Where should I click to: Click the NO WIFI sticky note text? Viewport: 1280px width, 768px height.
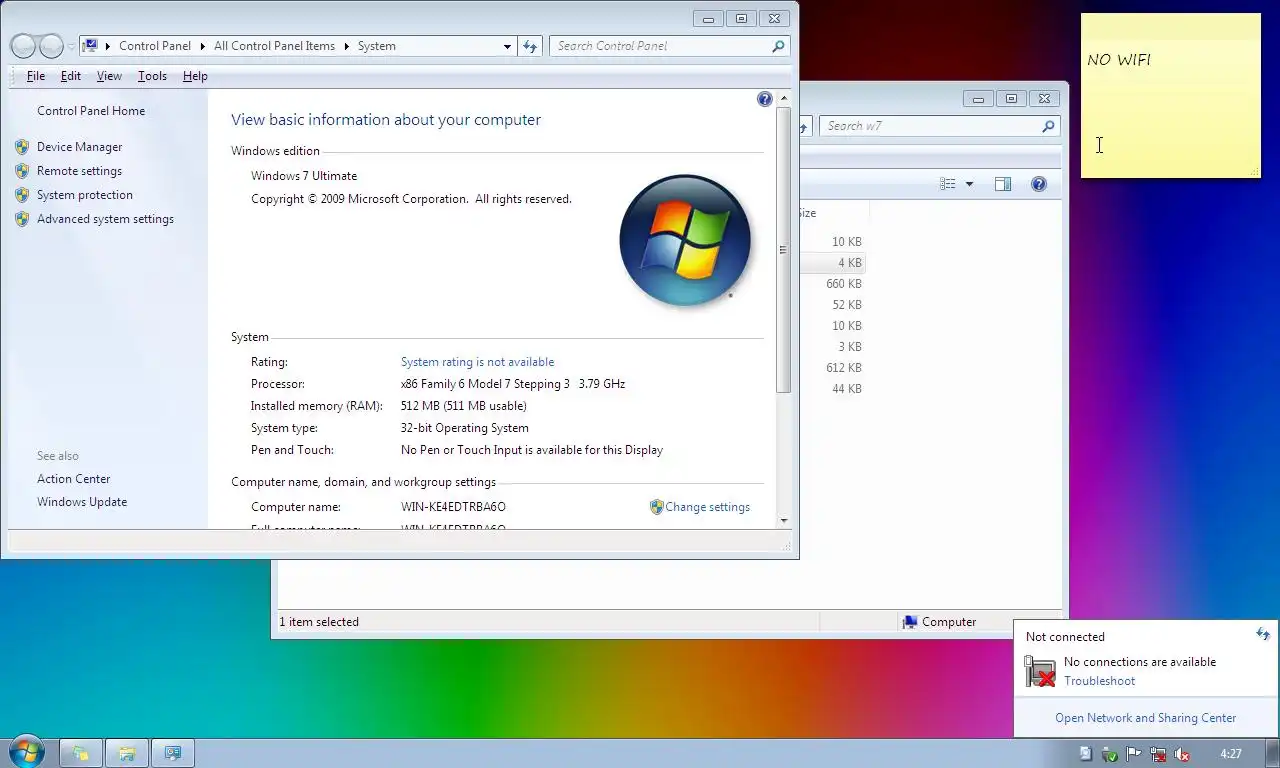(x=1119, y=60)
